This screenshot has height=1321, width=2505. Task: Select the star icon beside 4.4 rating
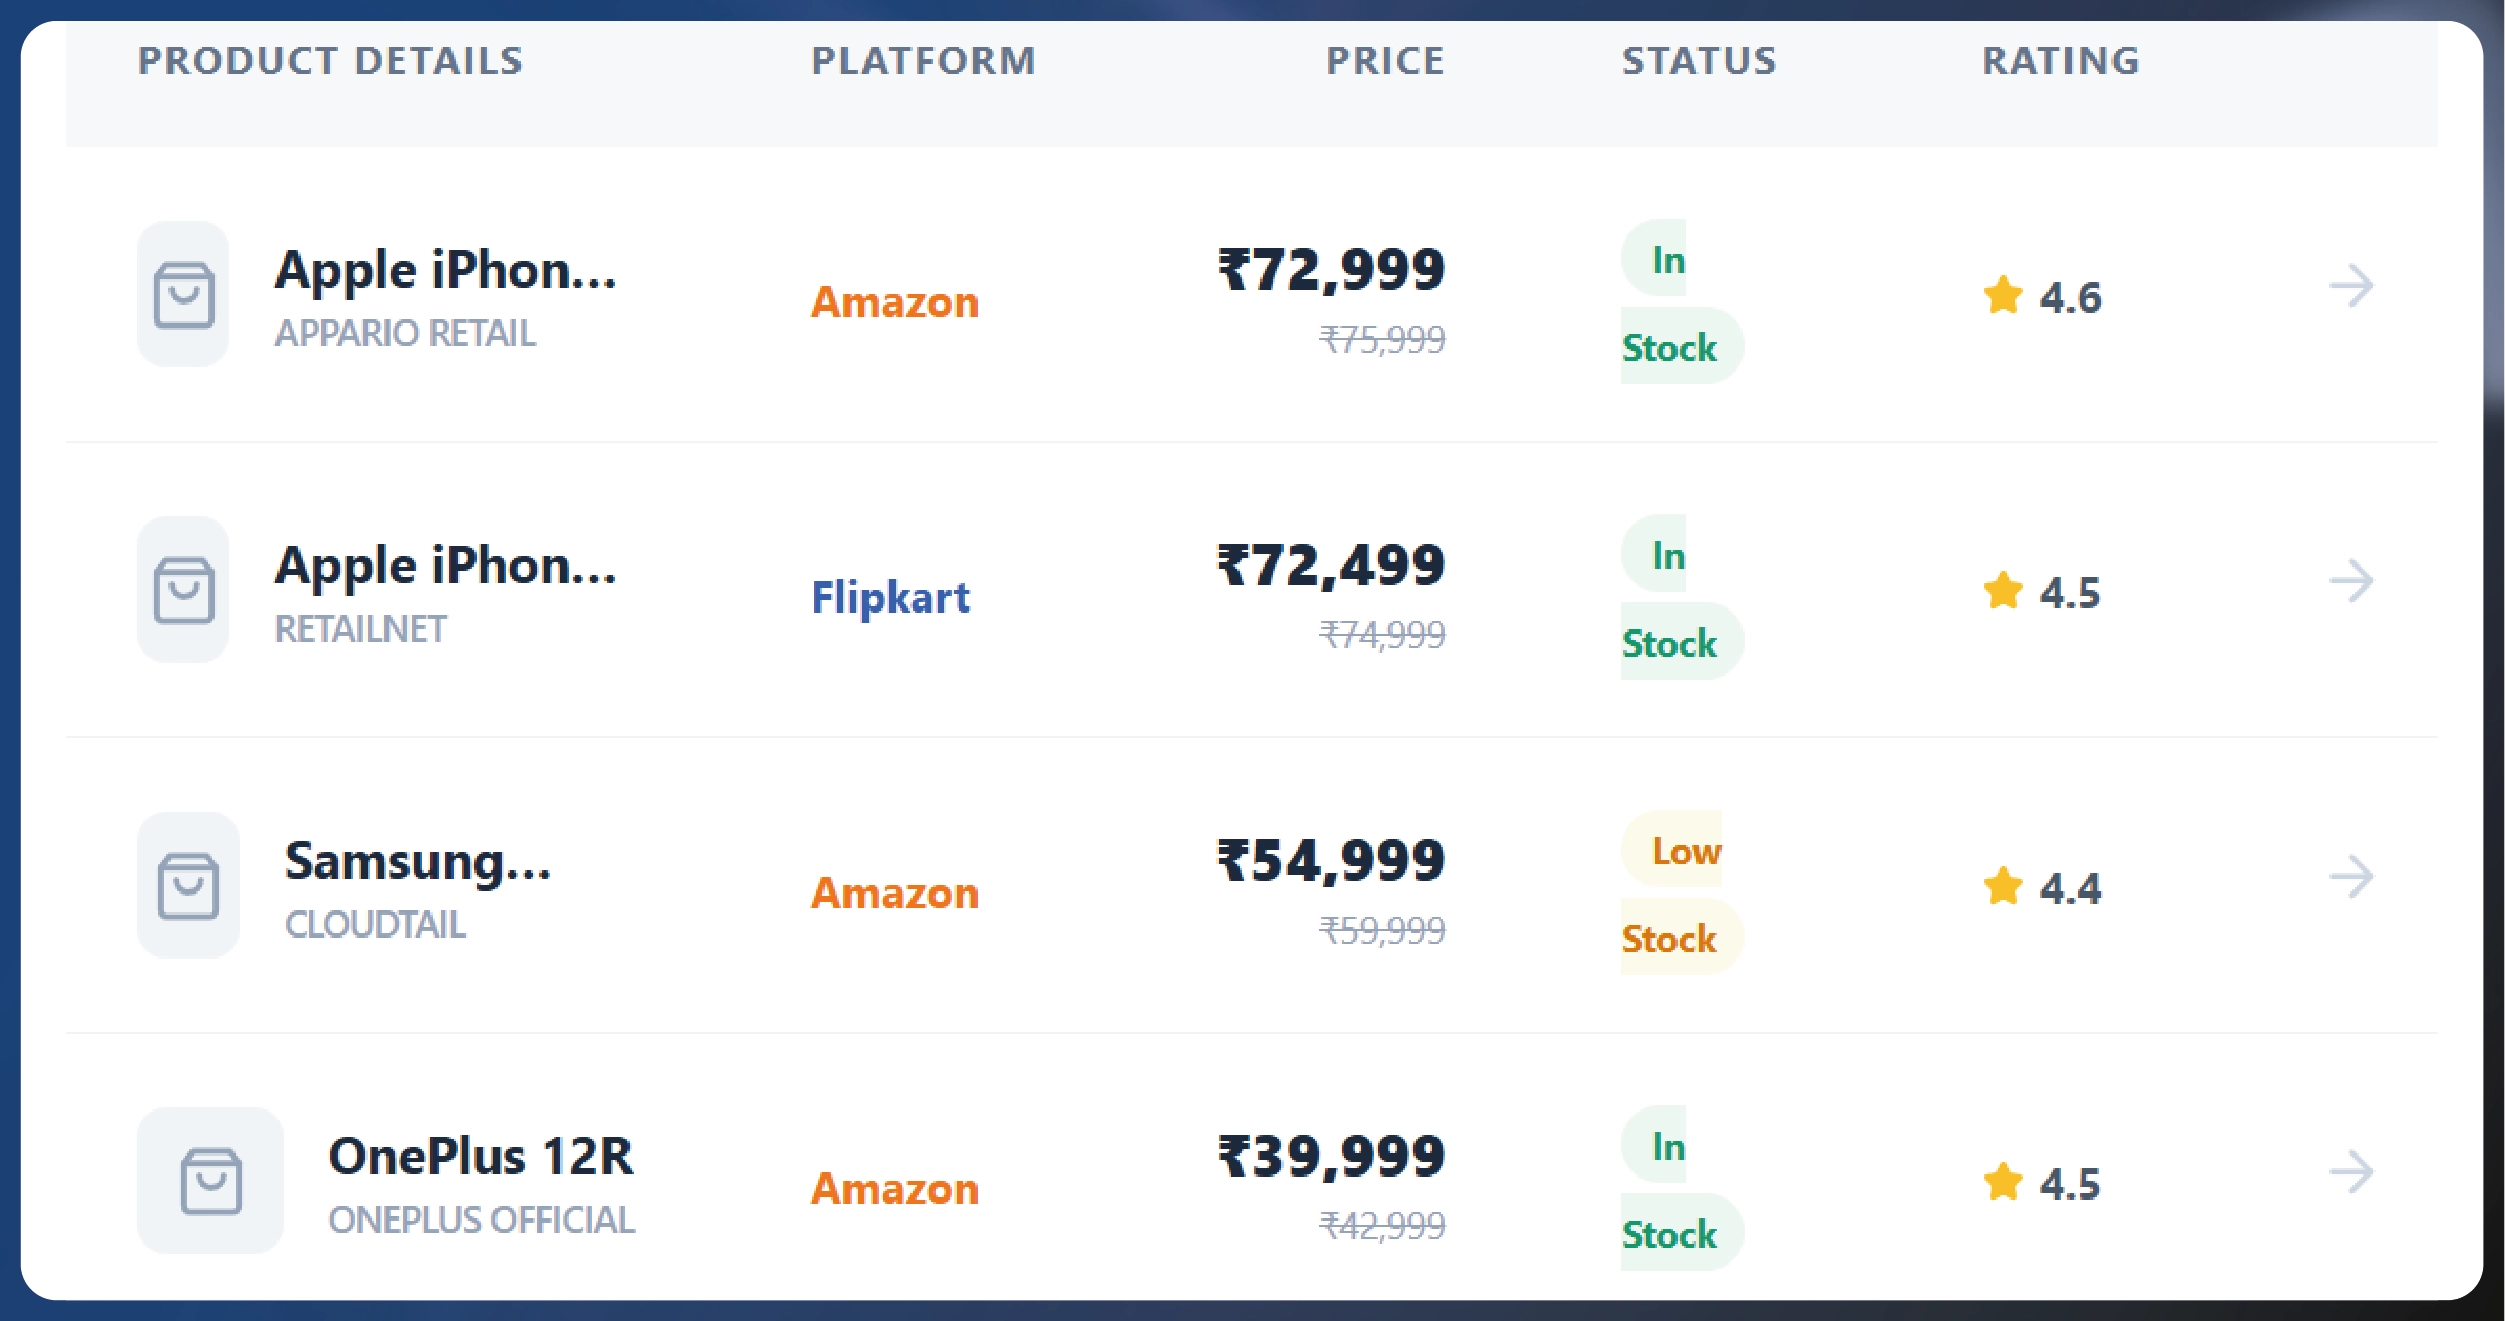tap(2004, 885)
